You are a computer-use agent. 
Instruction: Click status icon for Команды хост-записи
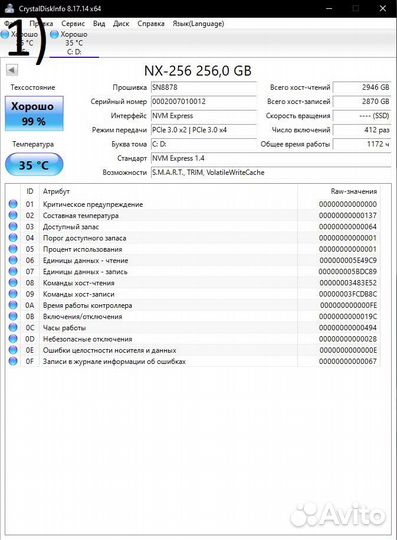click(x=13, y=294)
